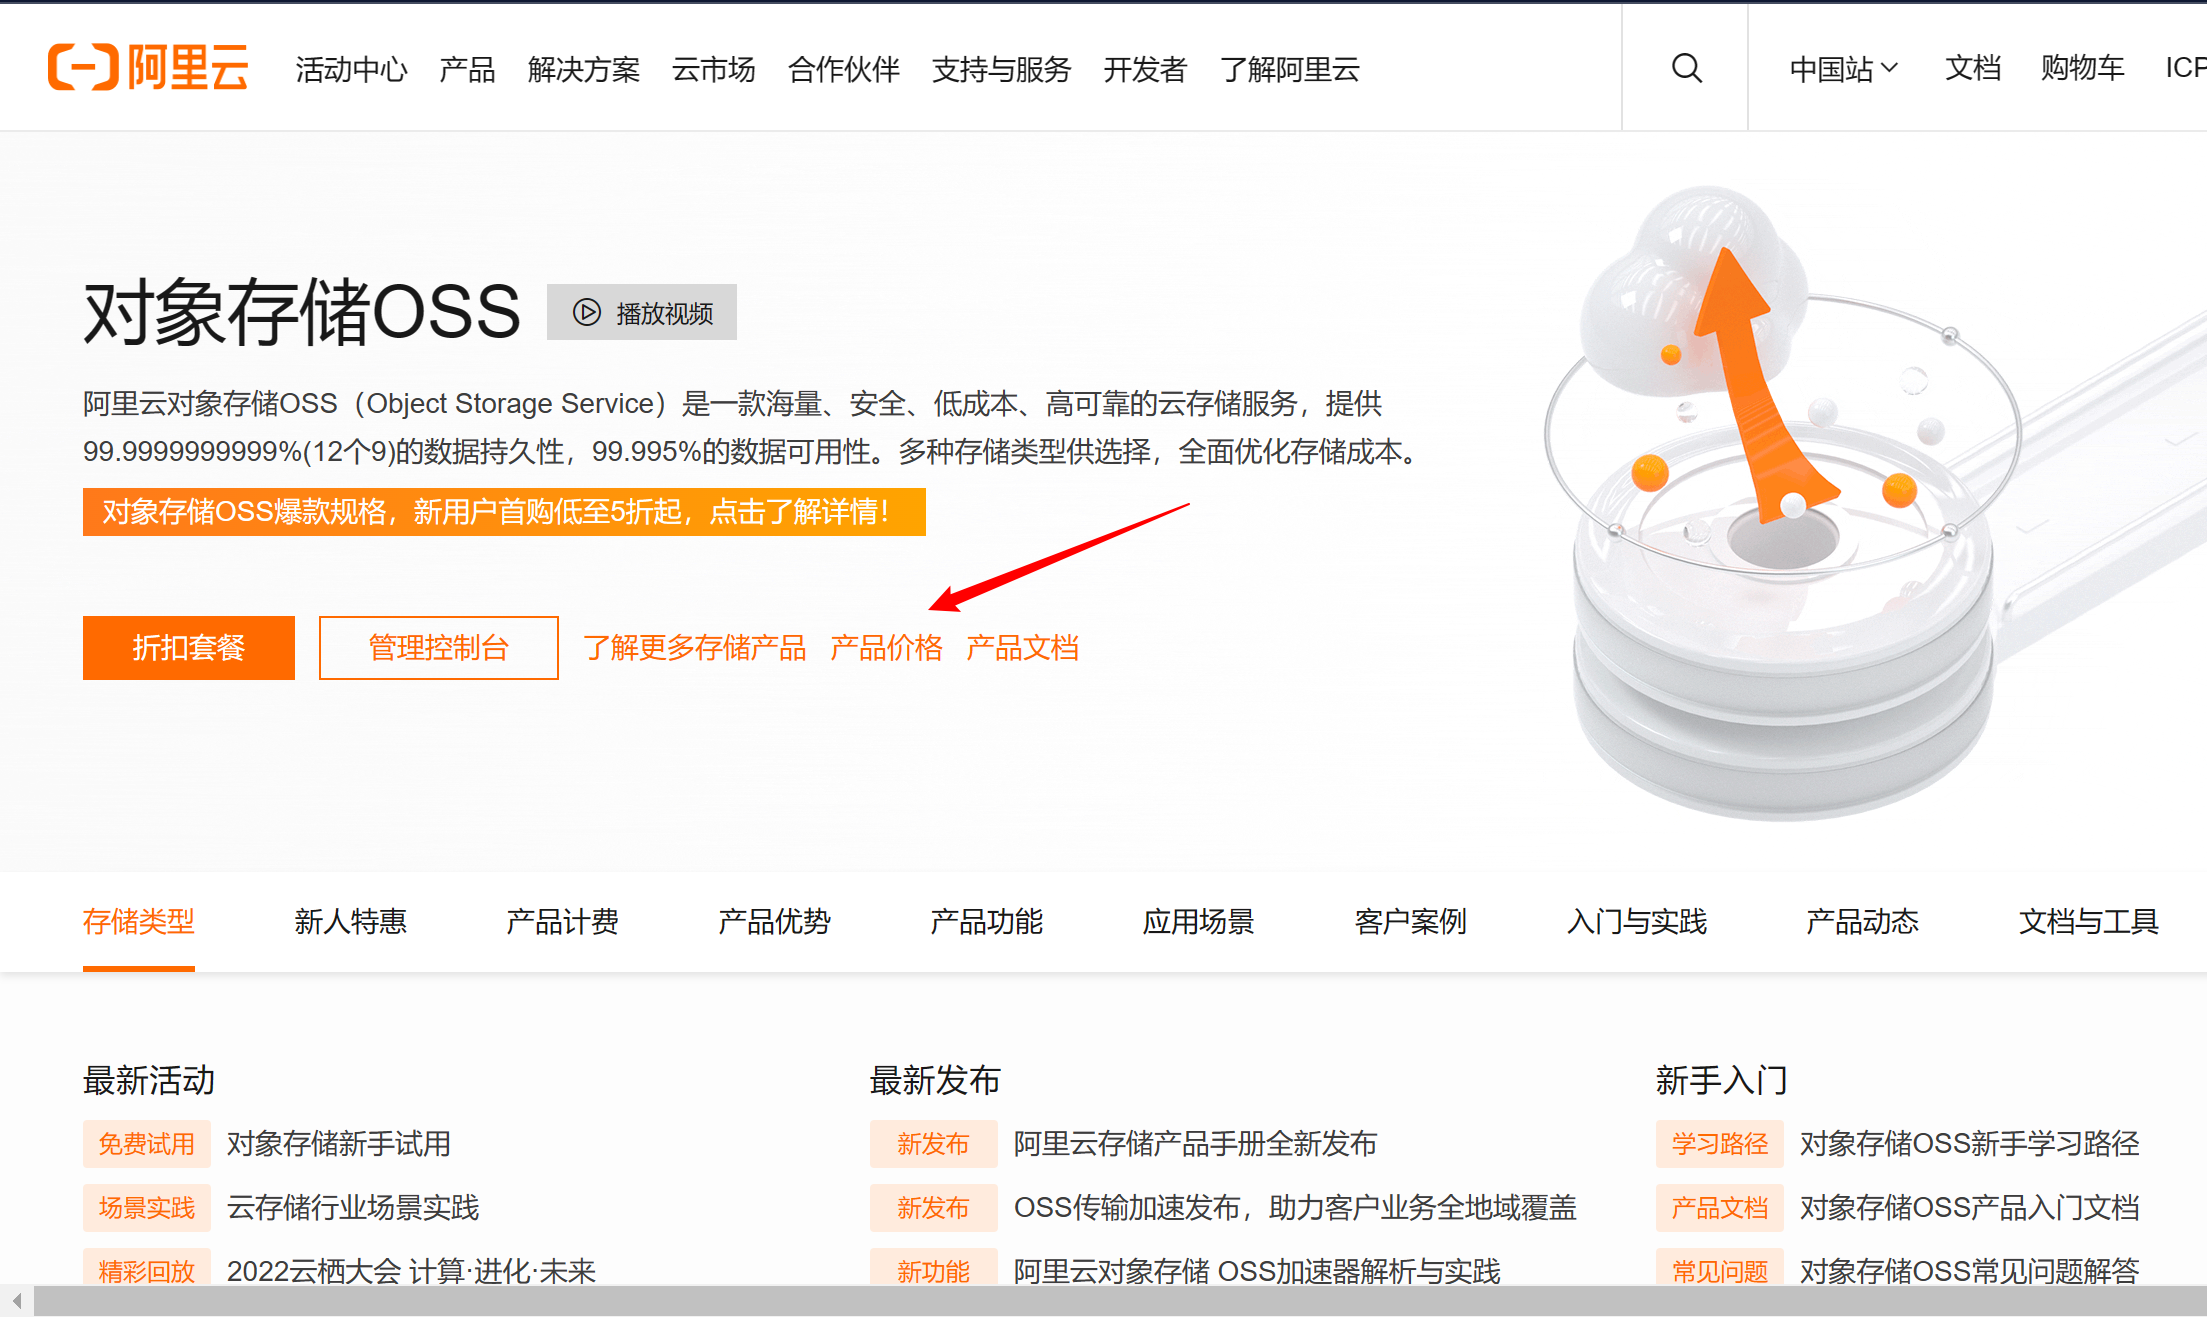Open the 学习路径 tag label
Image resolution: width=2207 pixels, height=1317 pixels.
tap(1719, 1144)
